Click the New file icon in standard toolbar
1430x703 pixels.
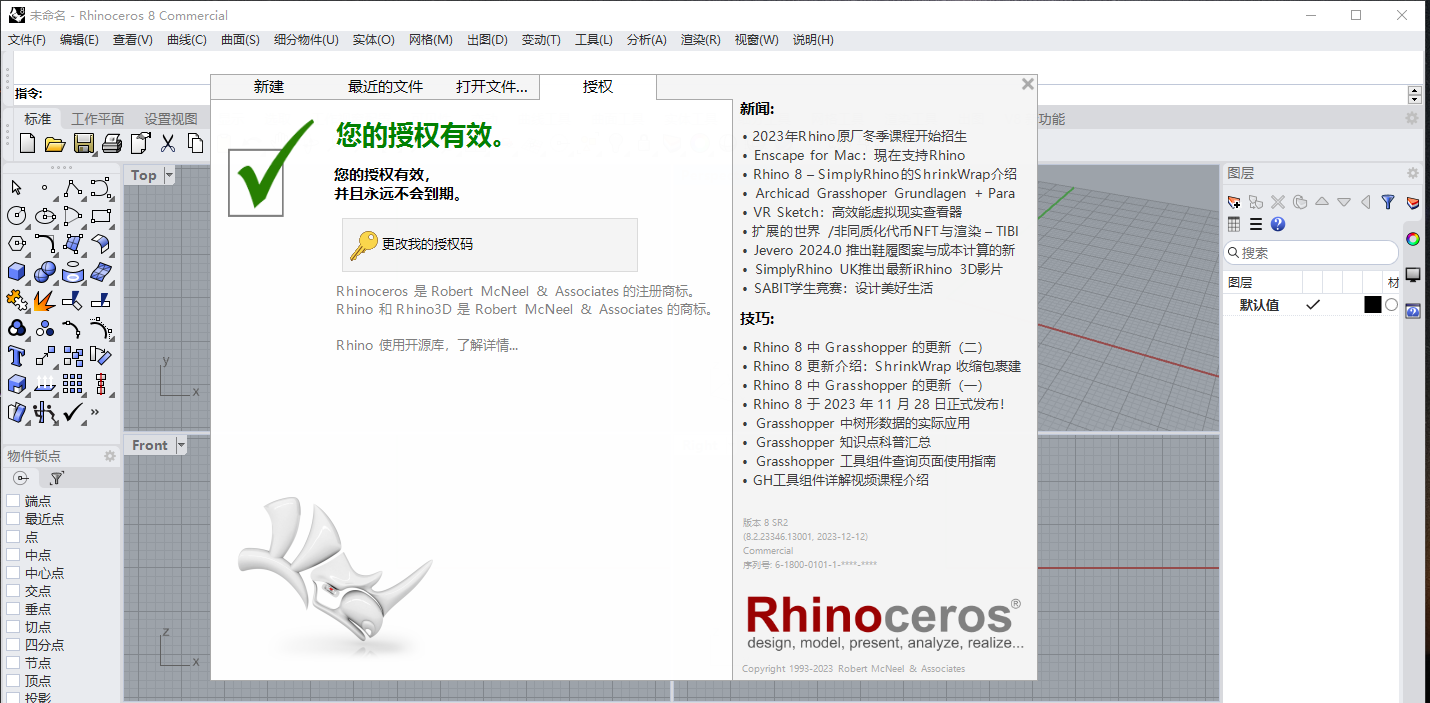pyautogui.click(x=27, y=143)
